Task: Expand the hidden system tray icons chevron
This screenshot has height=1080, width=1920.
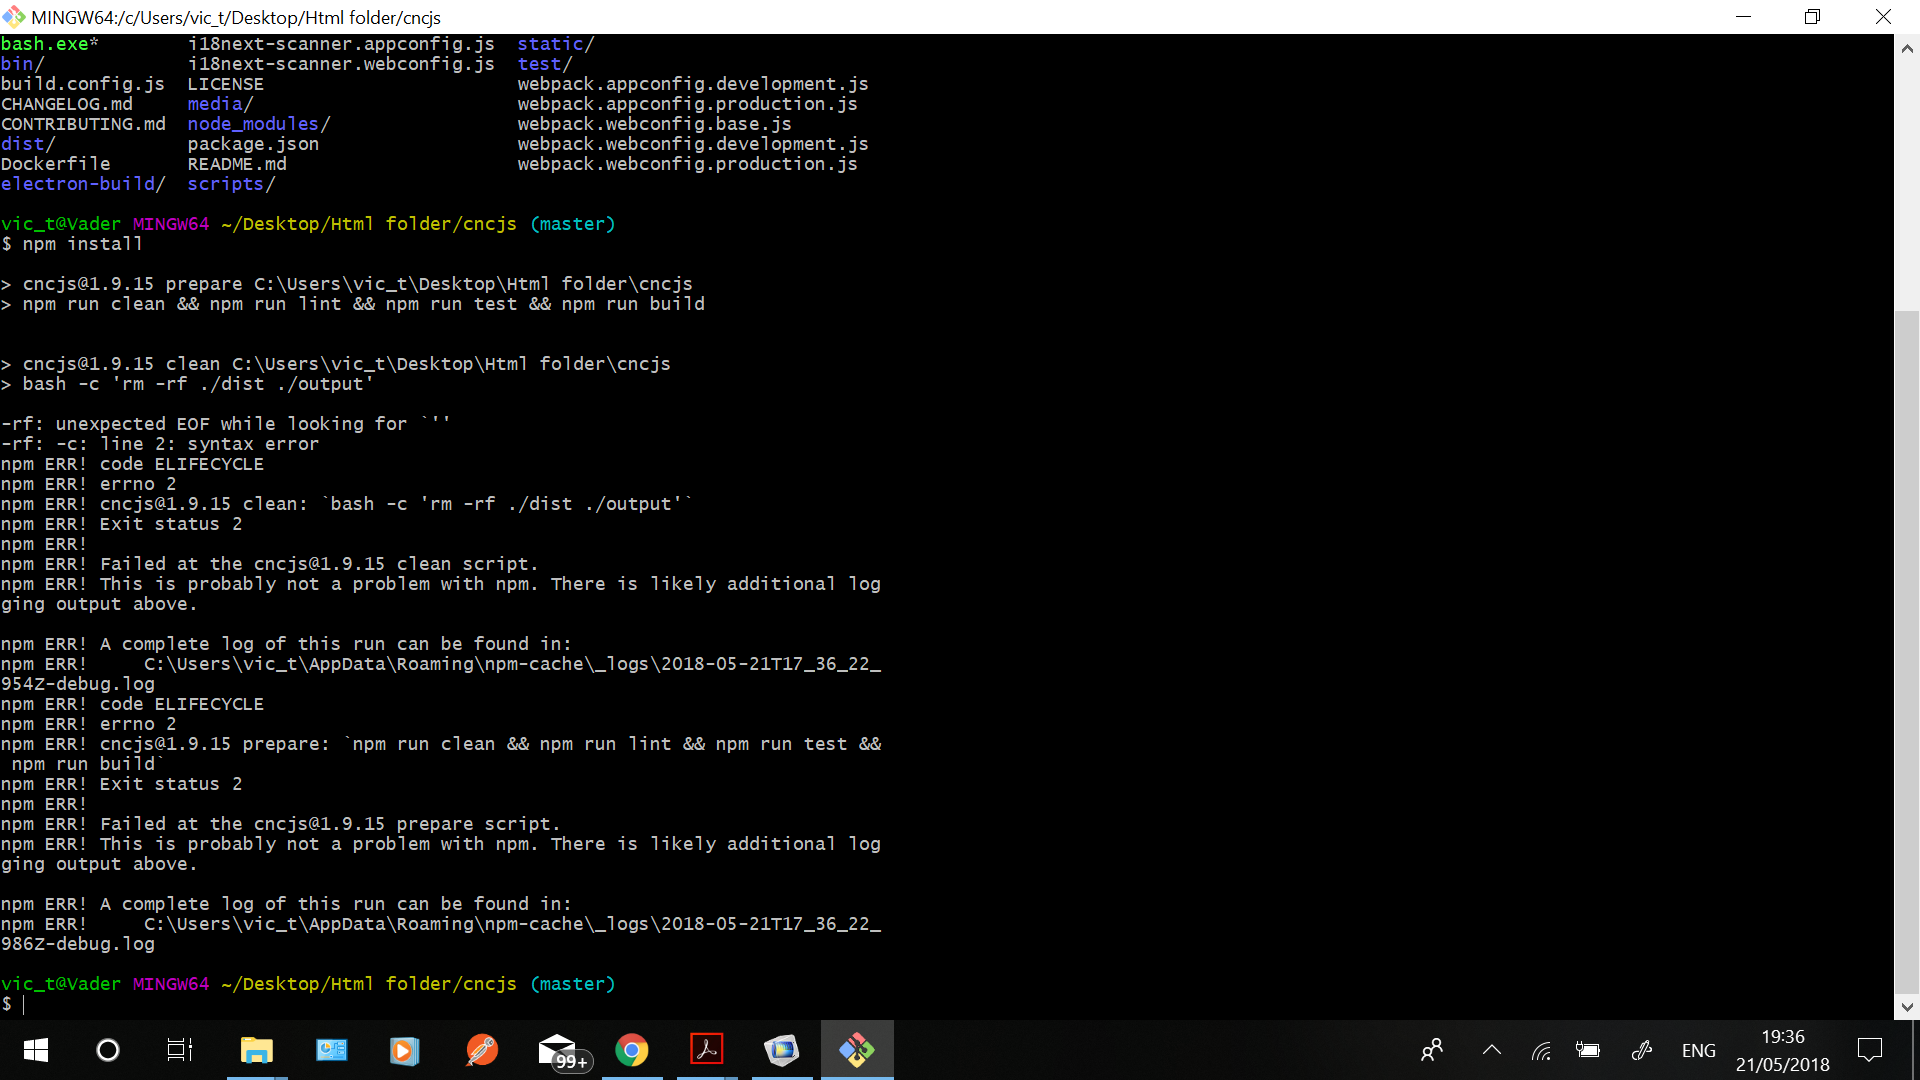Action: point(1491,1050)
